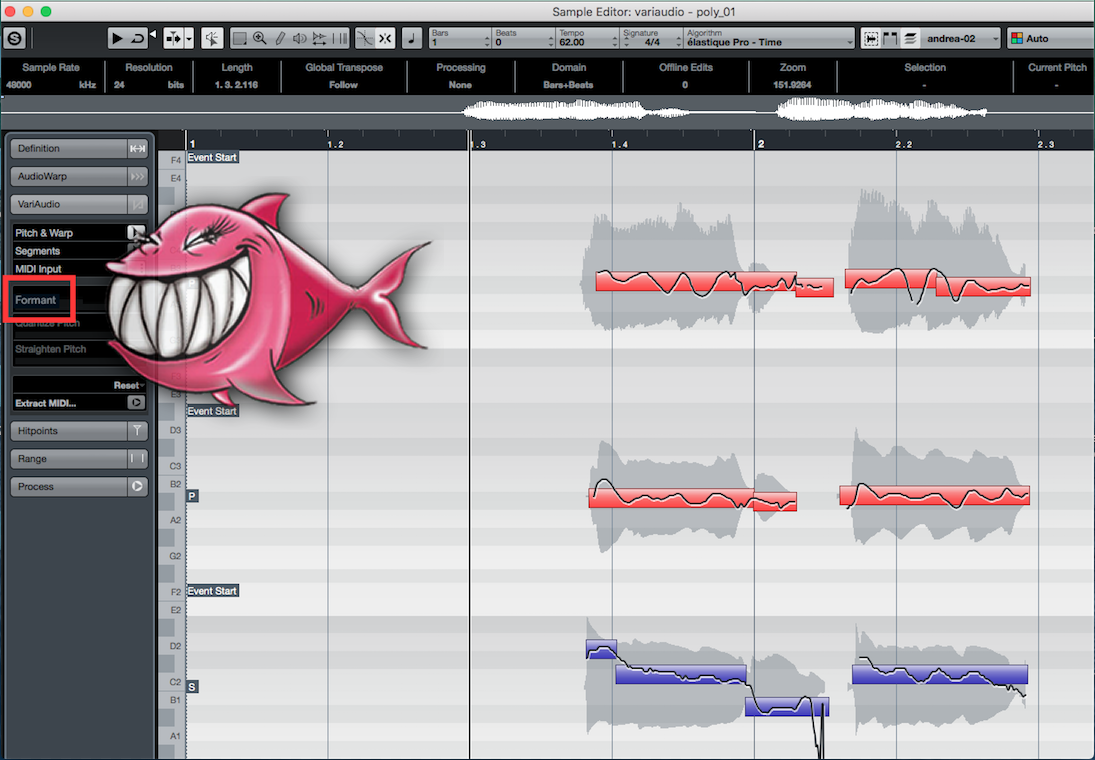Select the Segments mode
This screenshot has height=760, width=1095.
point(38,251)
